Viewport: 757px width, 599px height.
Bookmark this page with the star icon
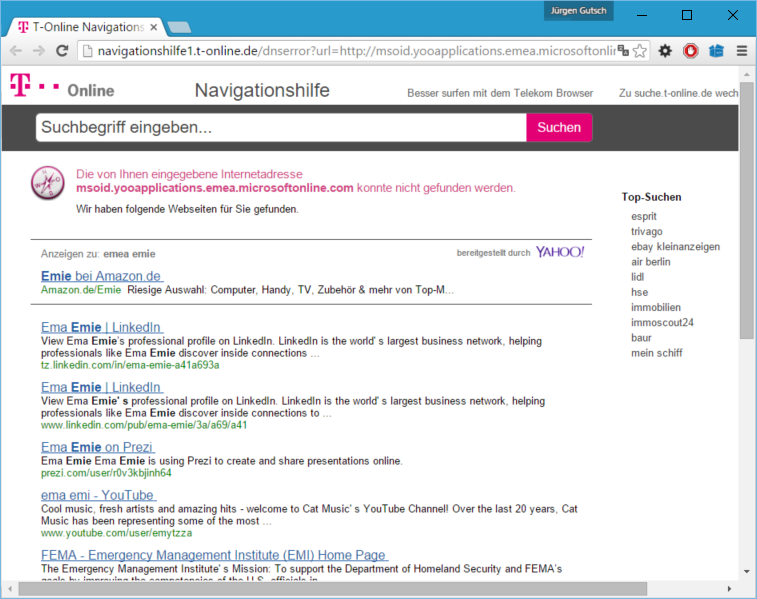pos(640,51)
